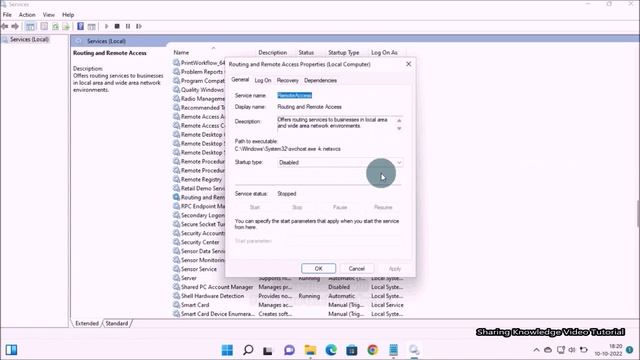Open taskbar Search magnifier

[248, 350]
